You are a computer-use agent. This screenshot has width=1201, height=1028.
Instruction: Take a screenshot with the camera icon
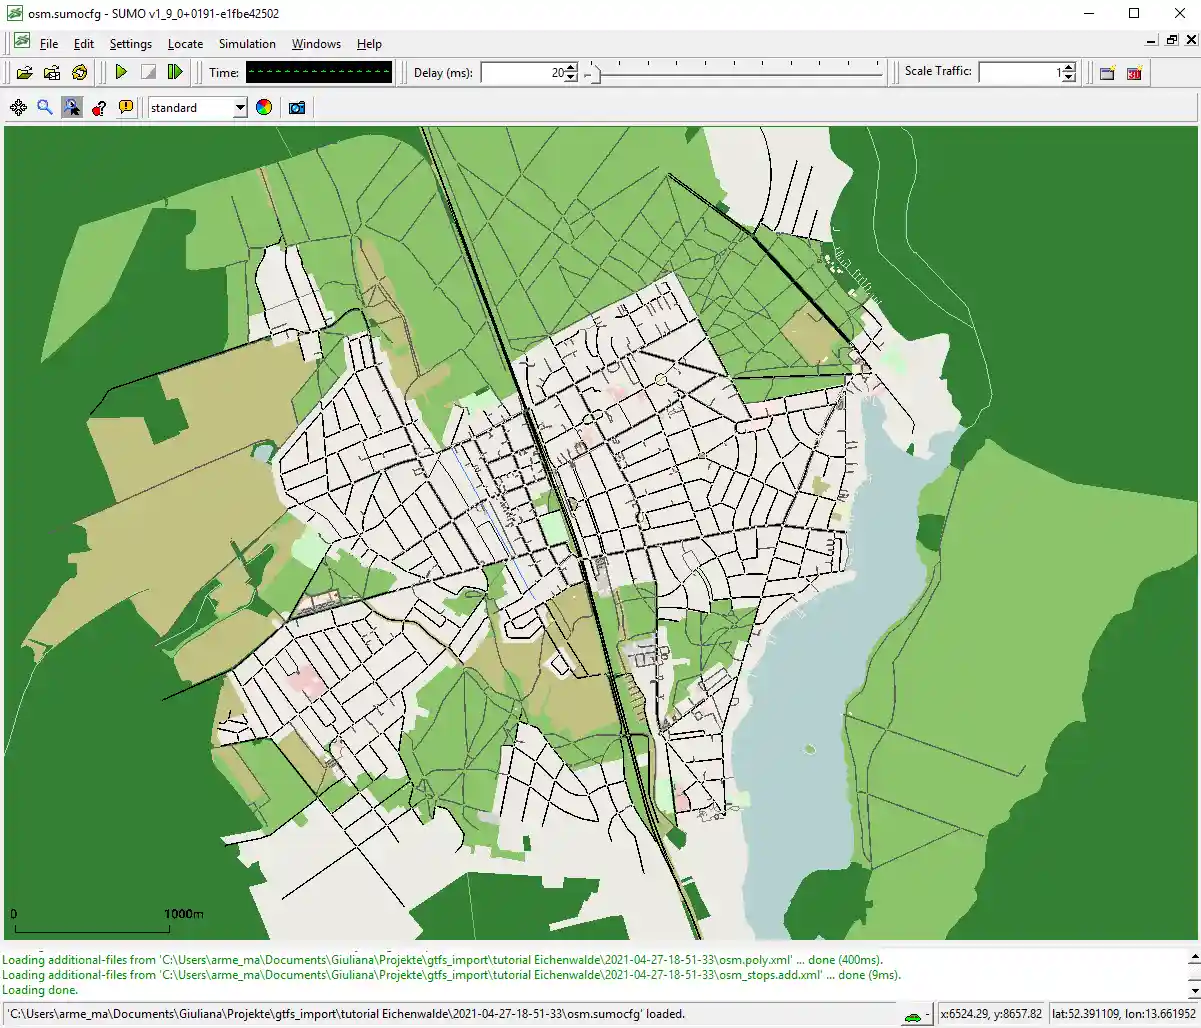coord(297,108)
